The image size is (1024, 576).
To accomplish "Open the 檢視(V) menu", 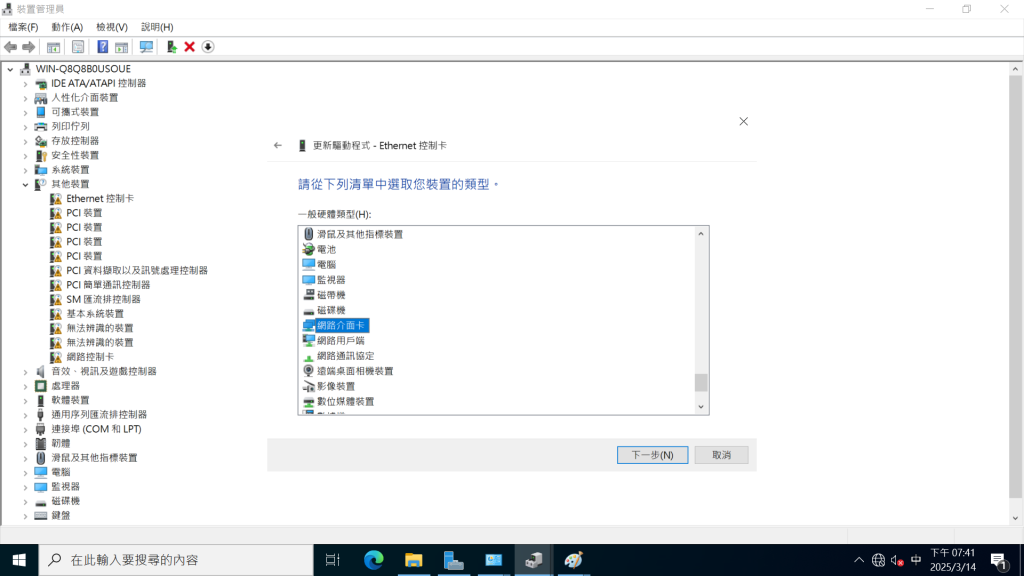I will (112, 27).
